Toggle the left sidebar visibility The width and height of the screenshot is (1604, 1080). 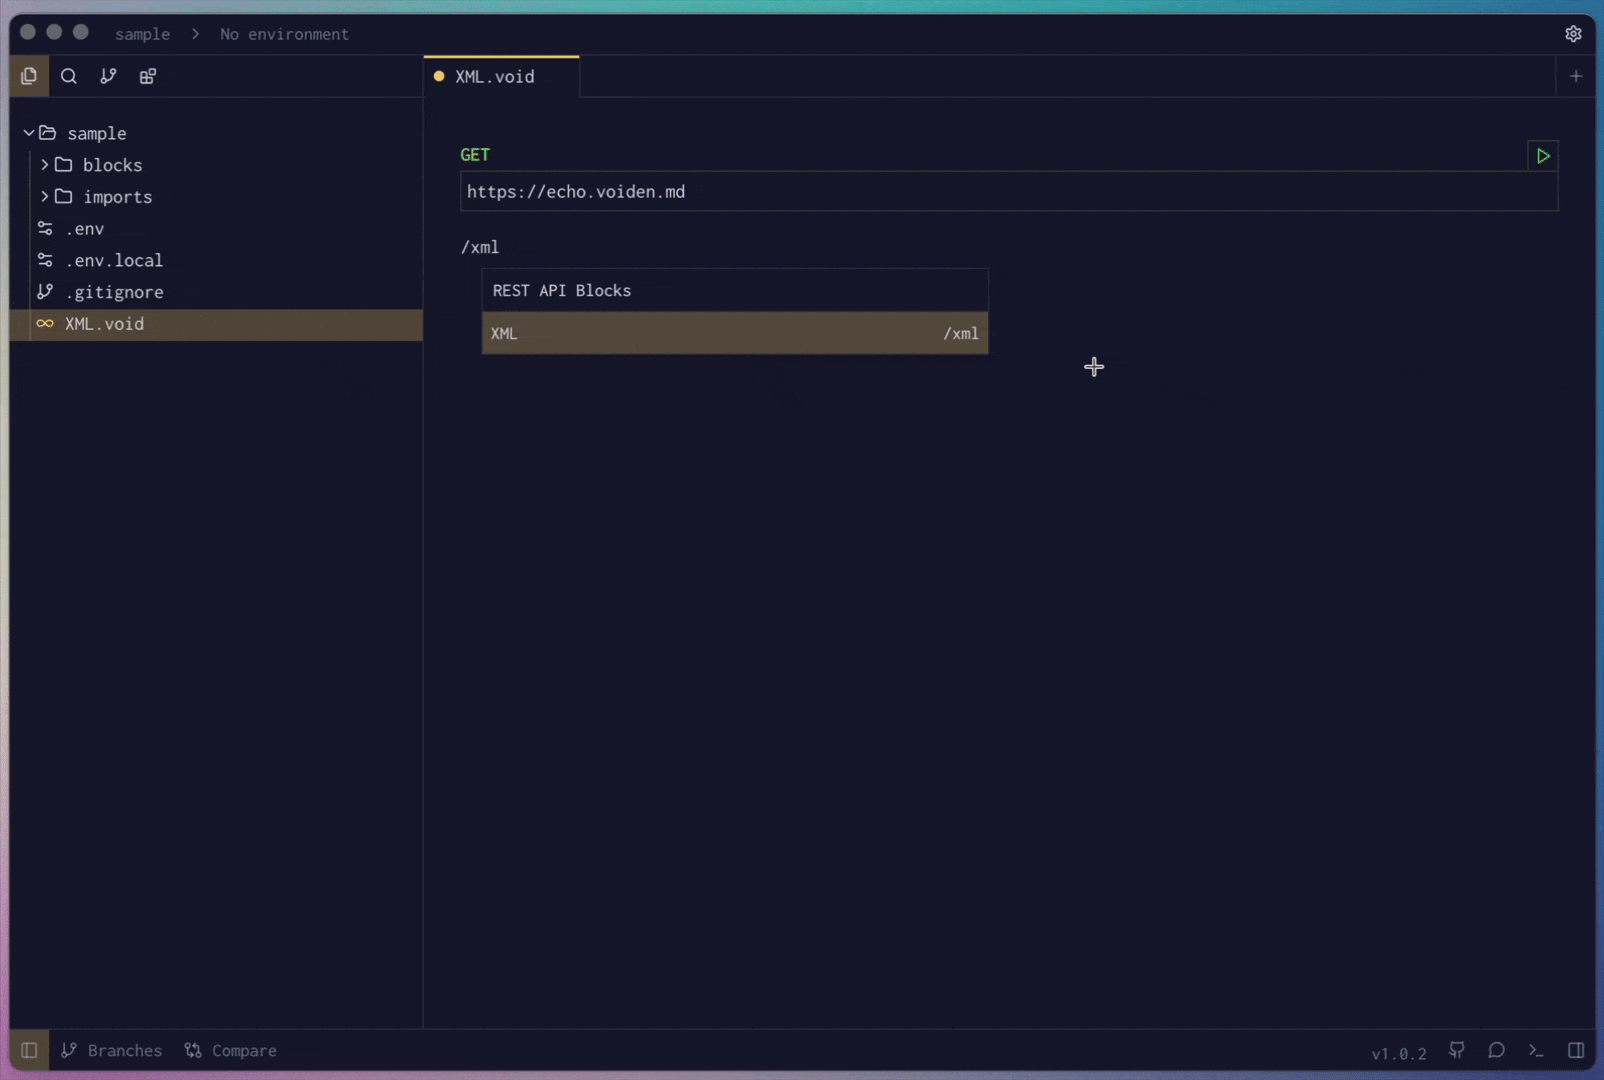pyautogui.click(x=29, y=1050)
